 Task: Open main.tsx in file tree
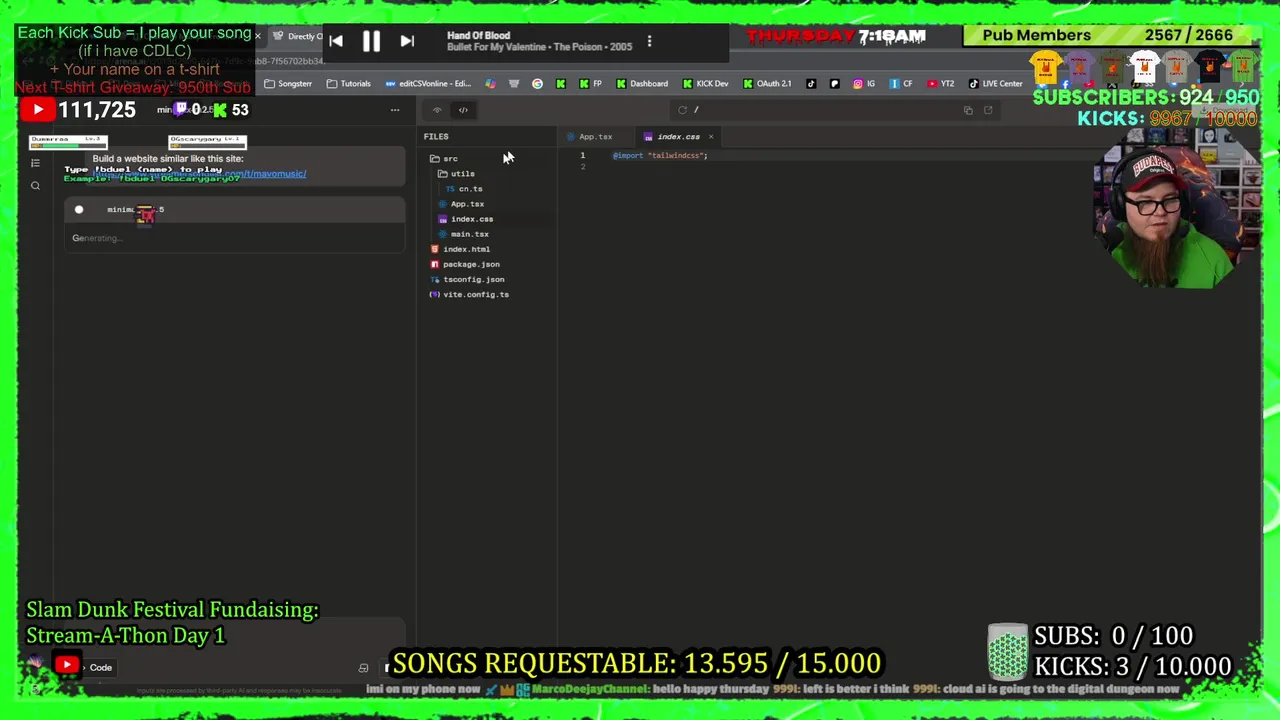click(463, 234)
